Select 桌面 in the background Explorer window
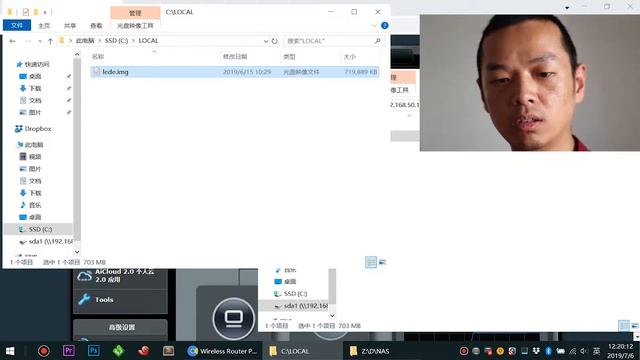640x360 pixels. click(x=290, y=282)
